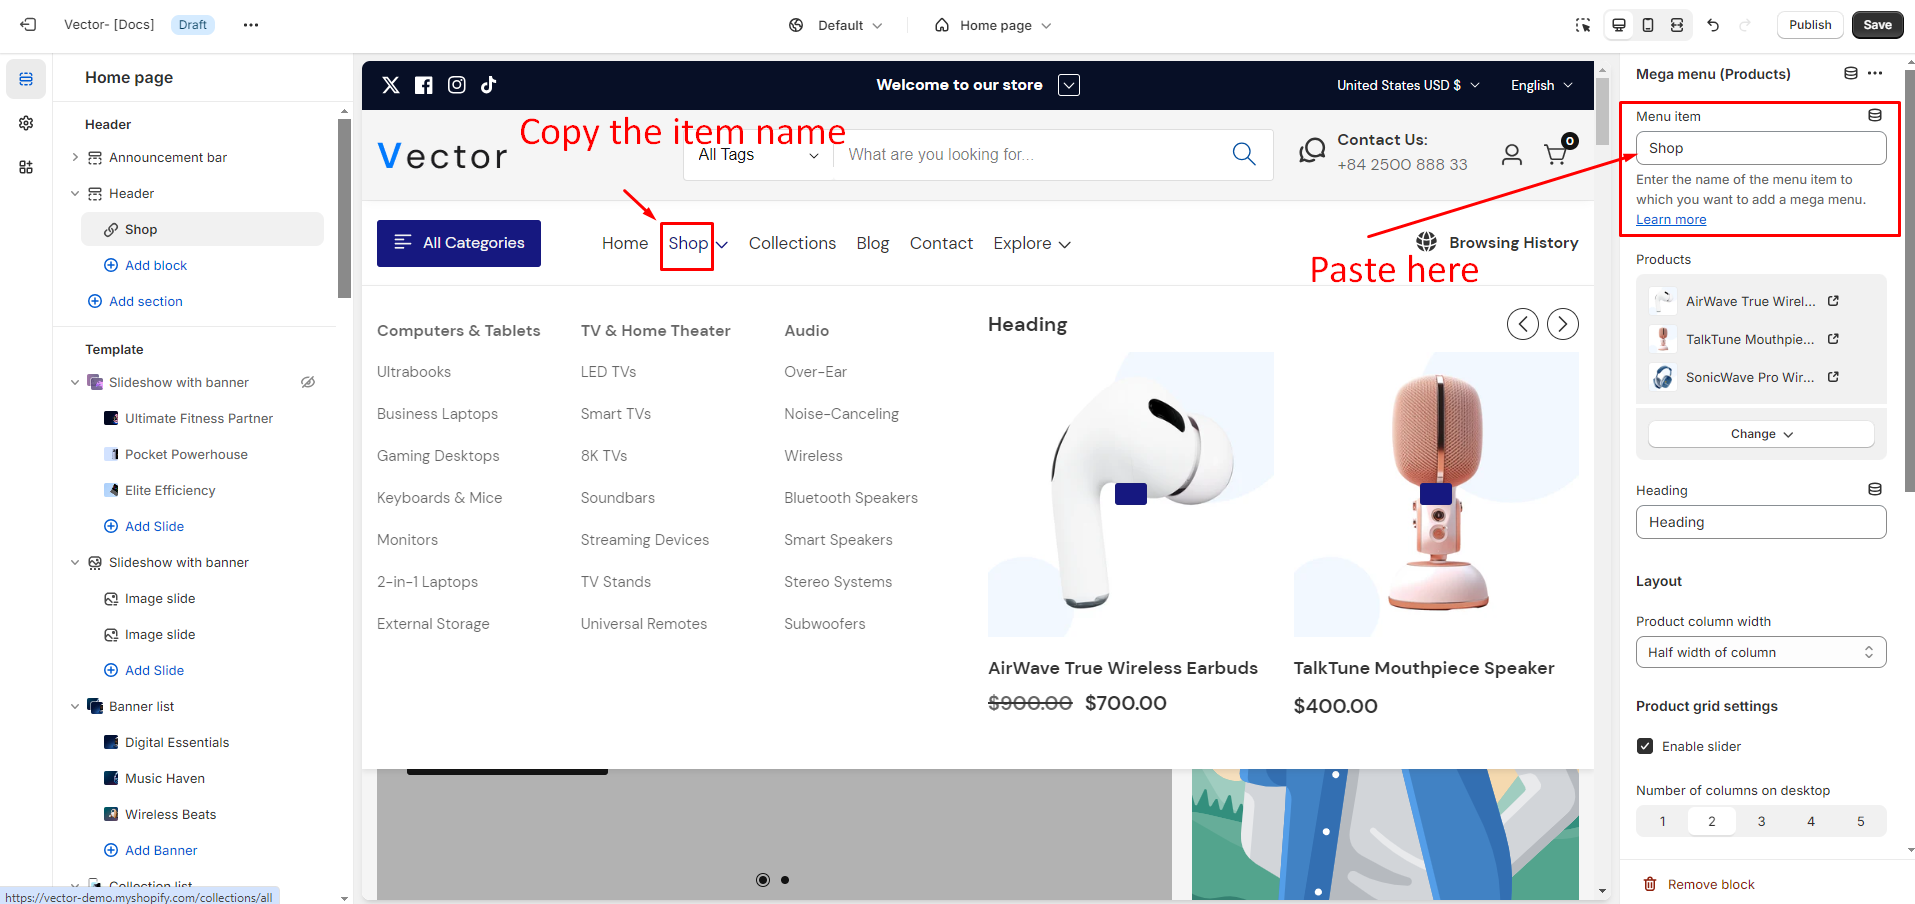Click the Learn more link
1915x904 pixels.
1671,220
